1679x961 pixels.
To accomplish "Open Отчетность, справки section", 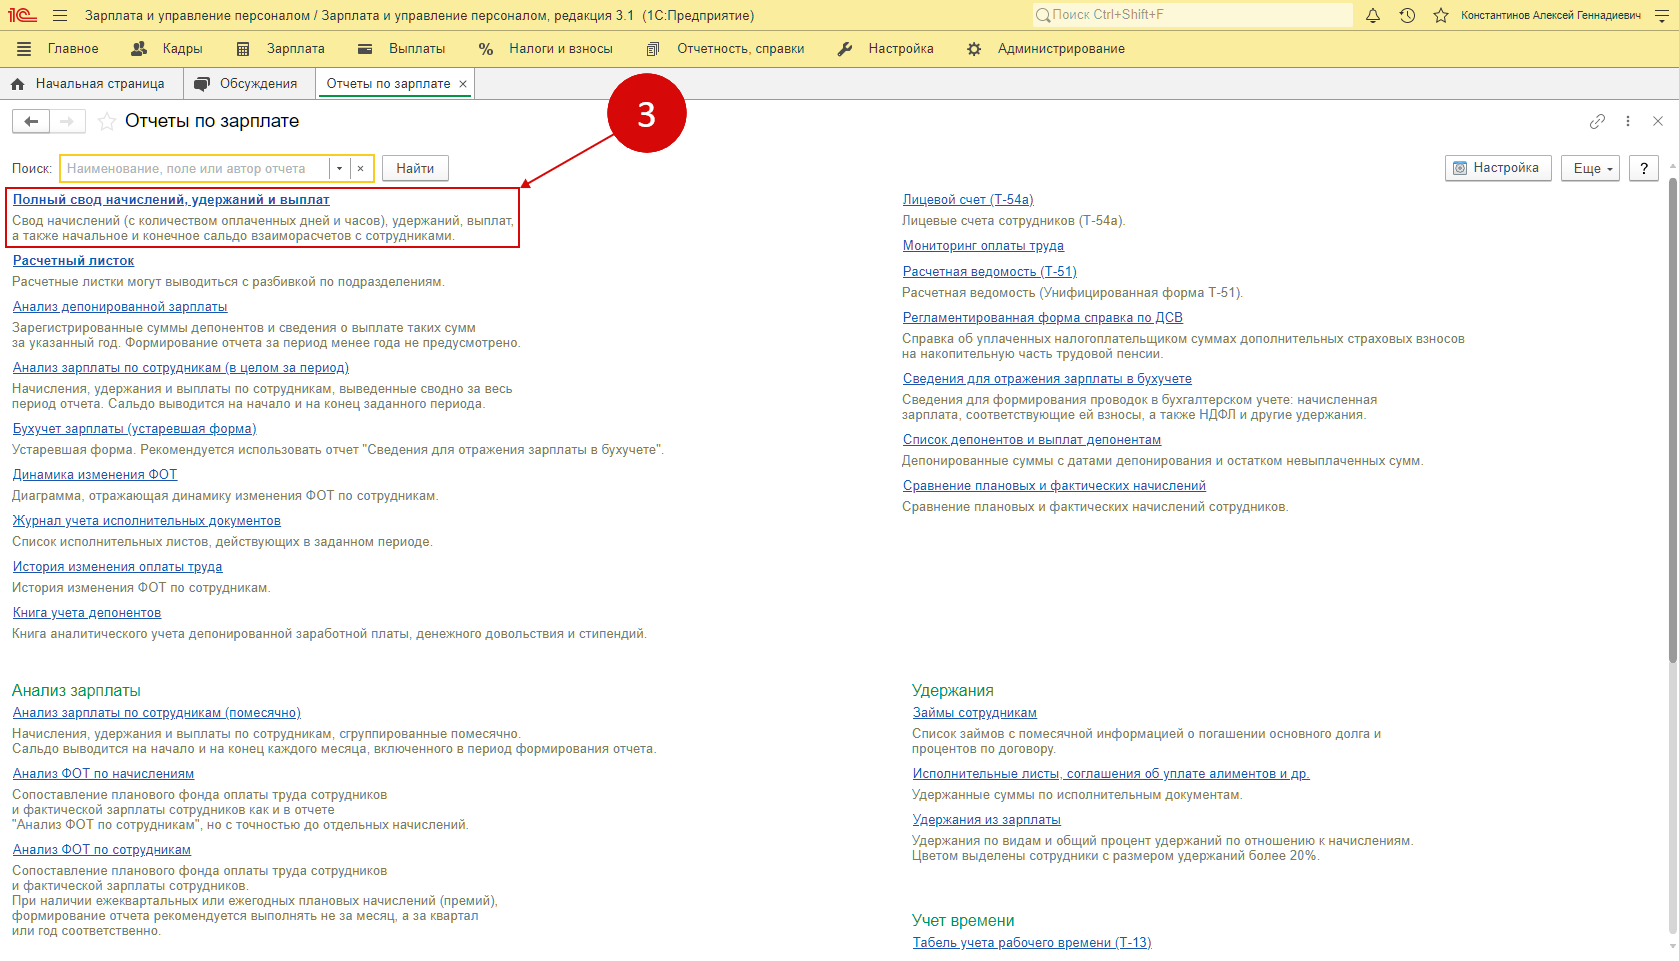I will tap(725, 49).
